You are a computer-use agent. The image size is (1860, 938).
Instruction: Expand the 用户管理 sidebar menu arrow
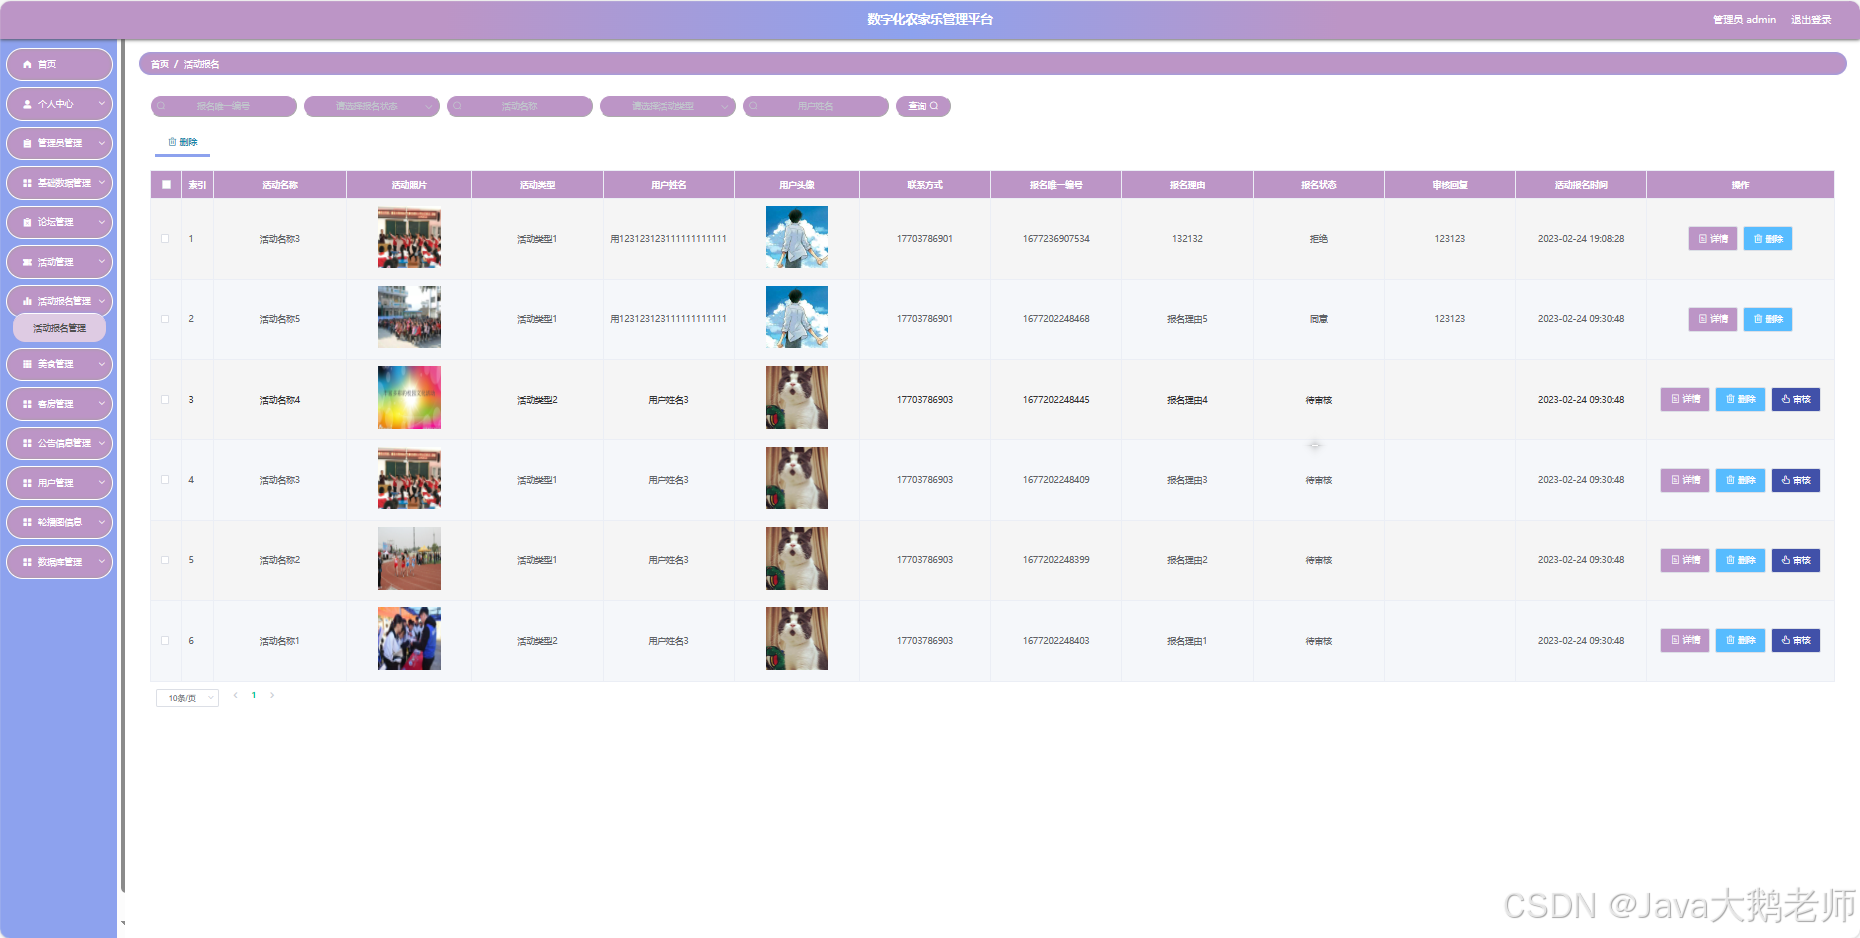click(101, 483)
